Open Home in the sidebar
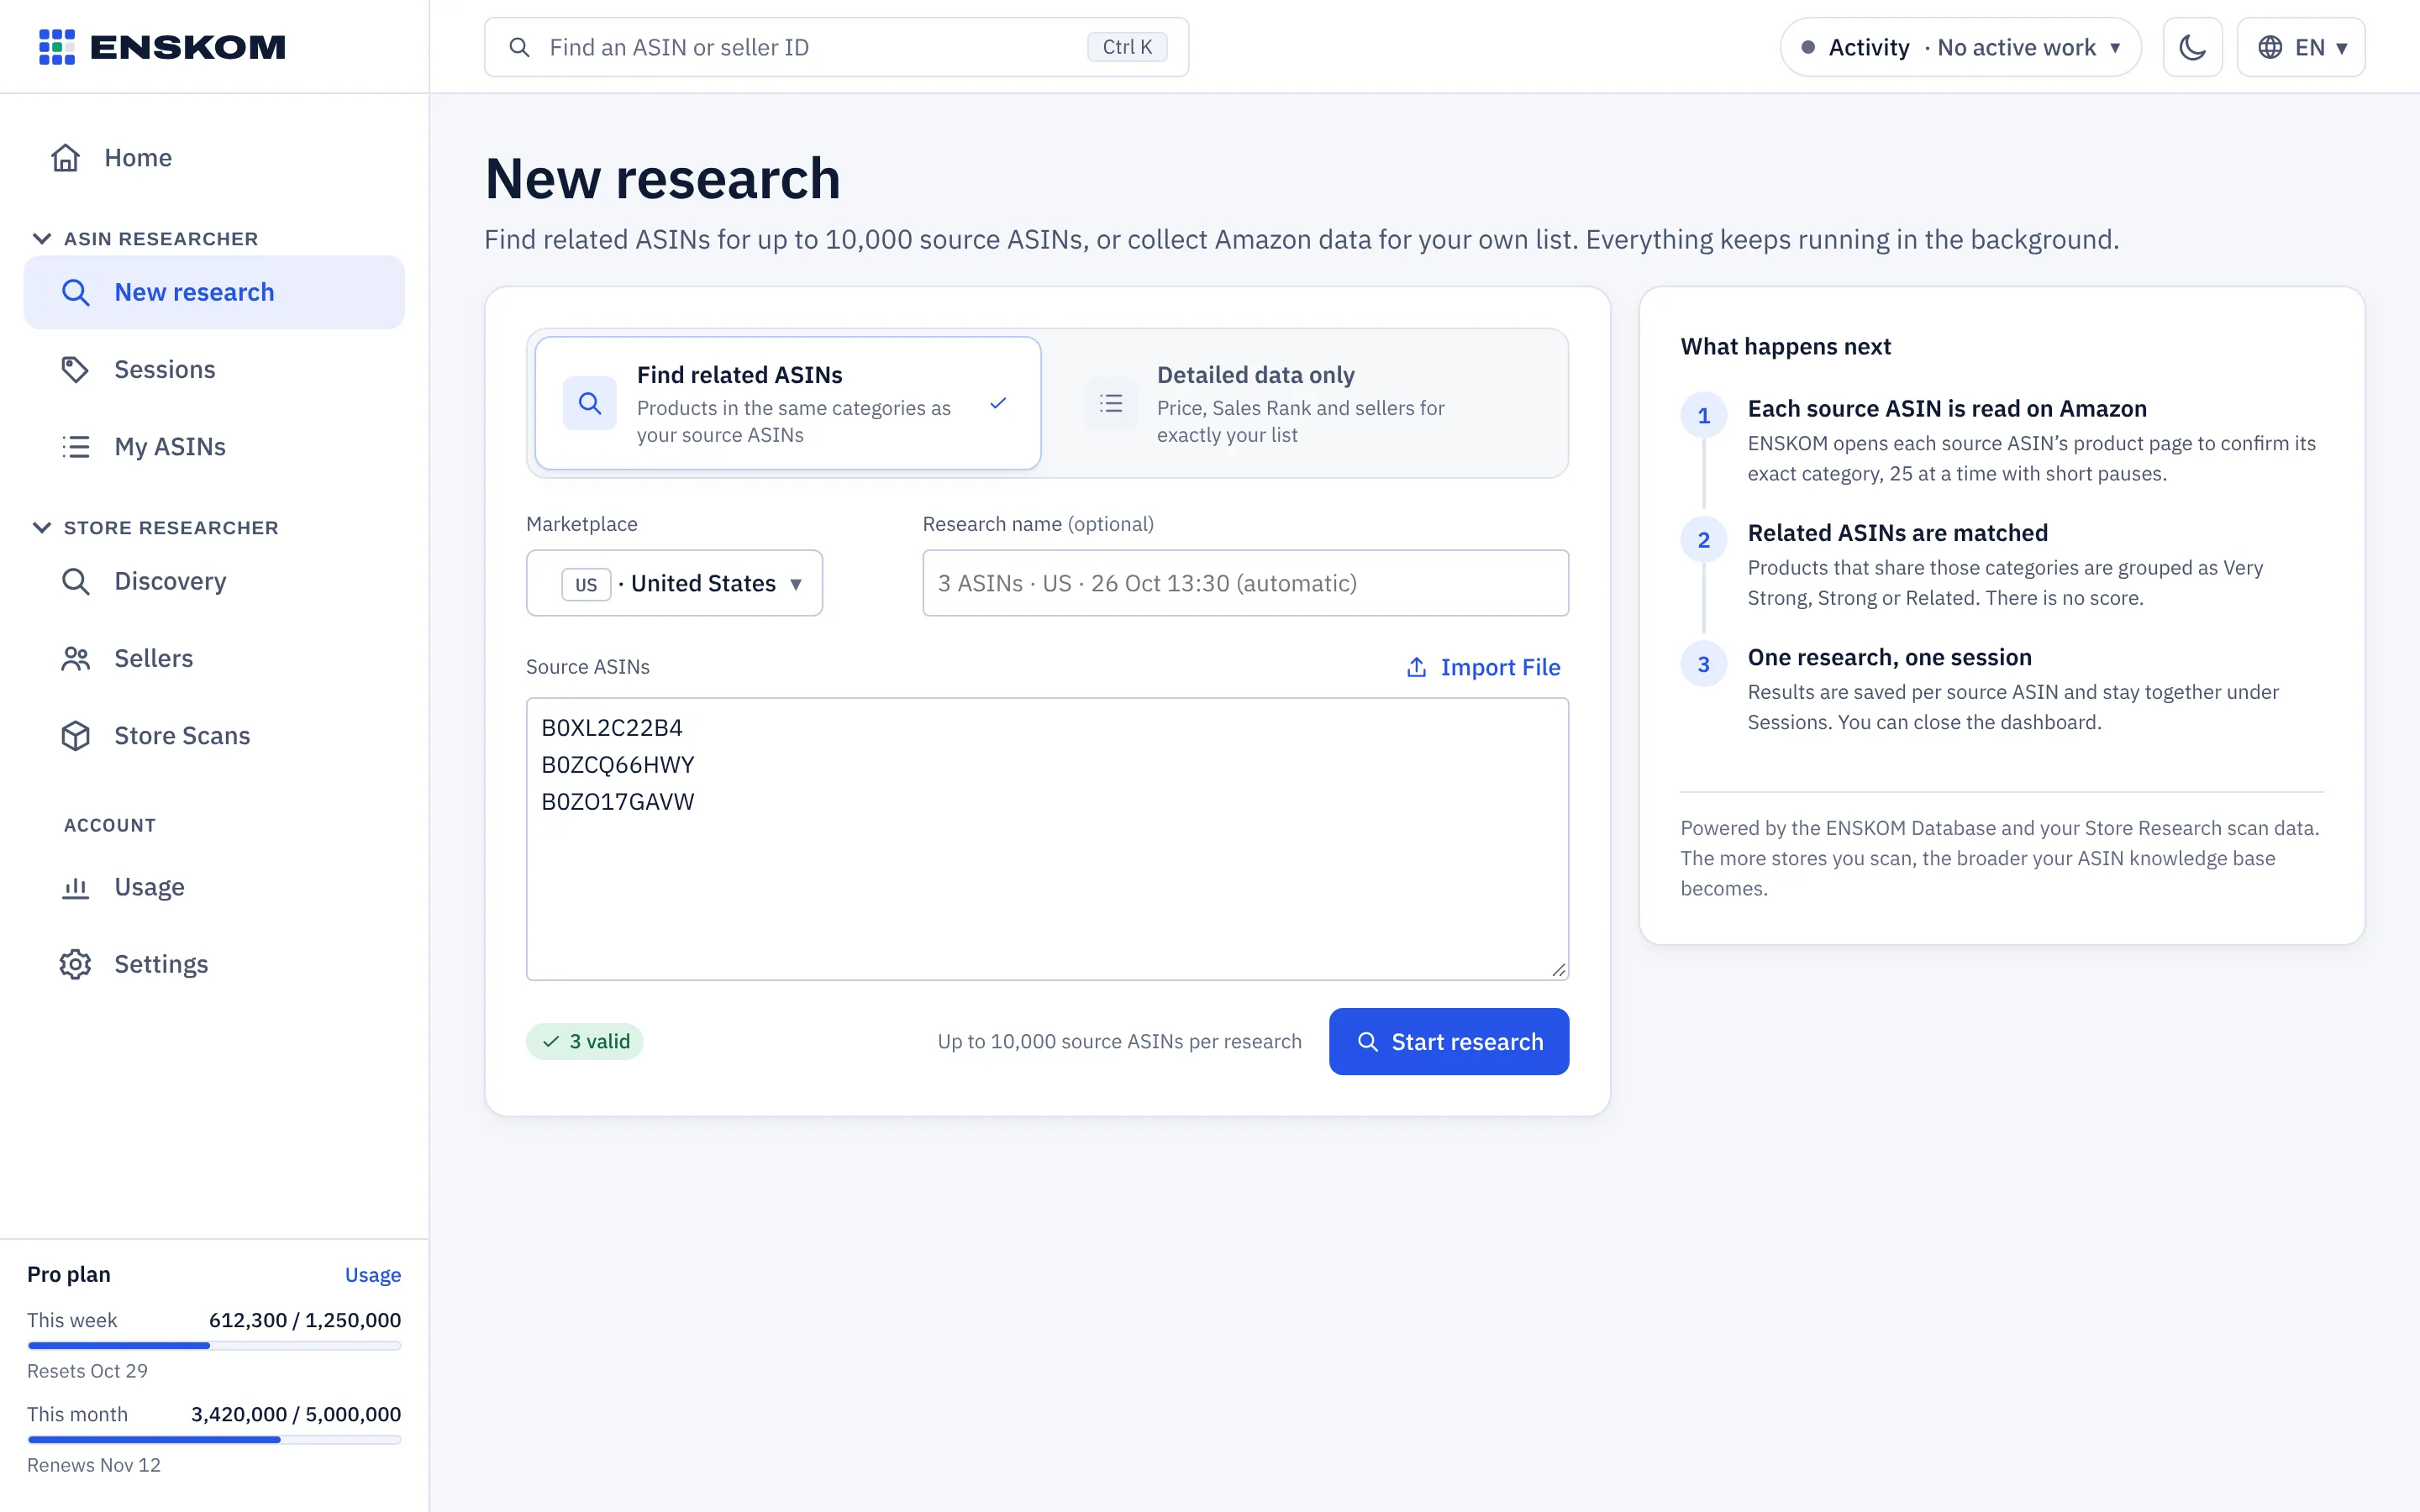Viewport: 2420px width, 1512px height. tap(214, 158)
